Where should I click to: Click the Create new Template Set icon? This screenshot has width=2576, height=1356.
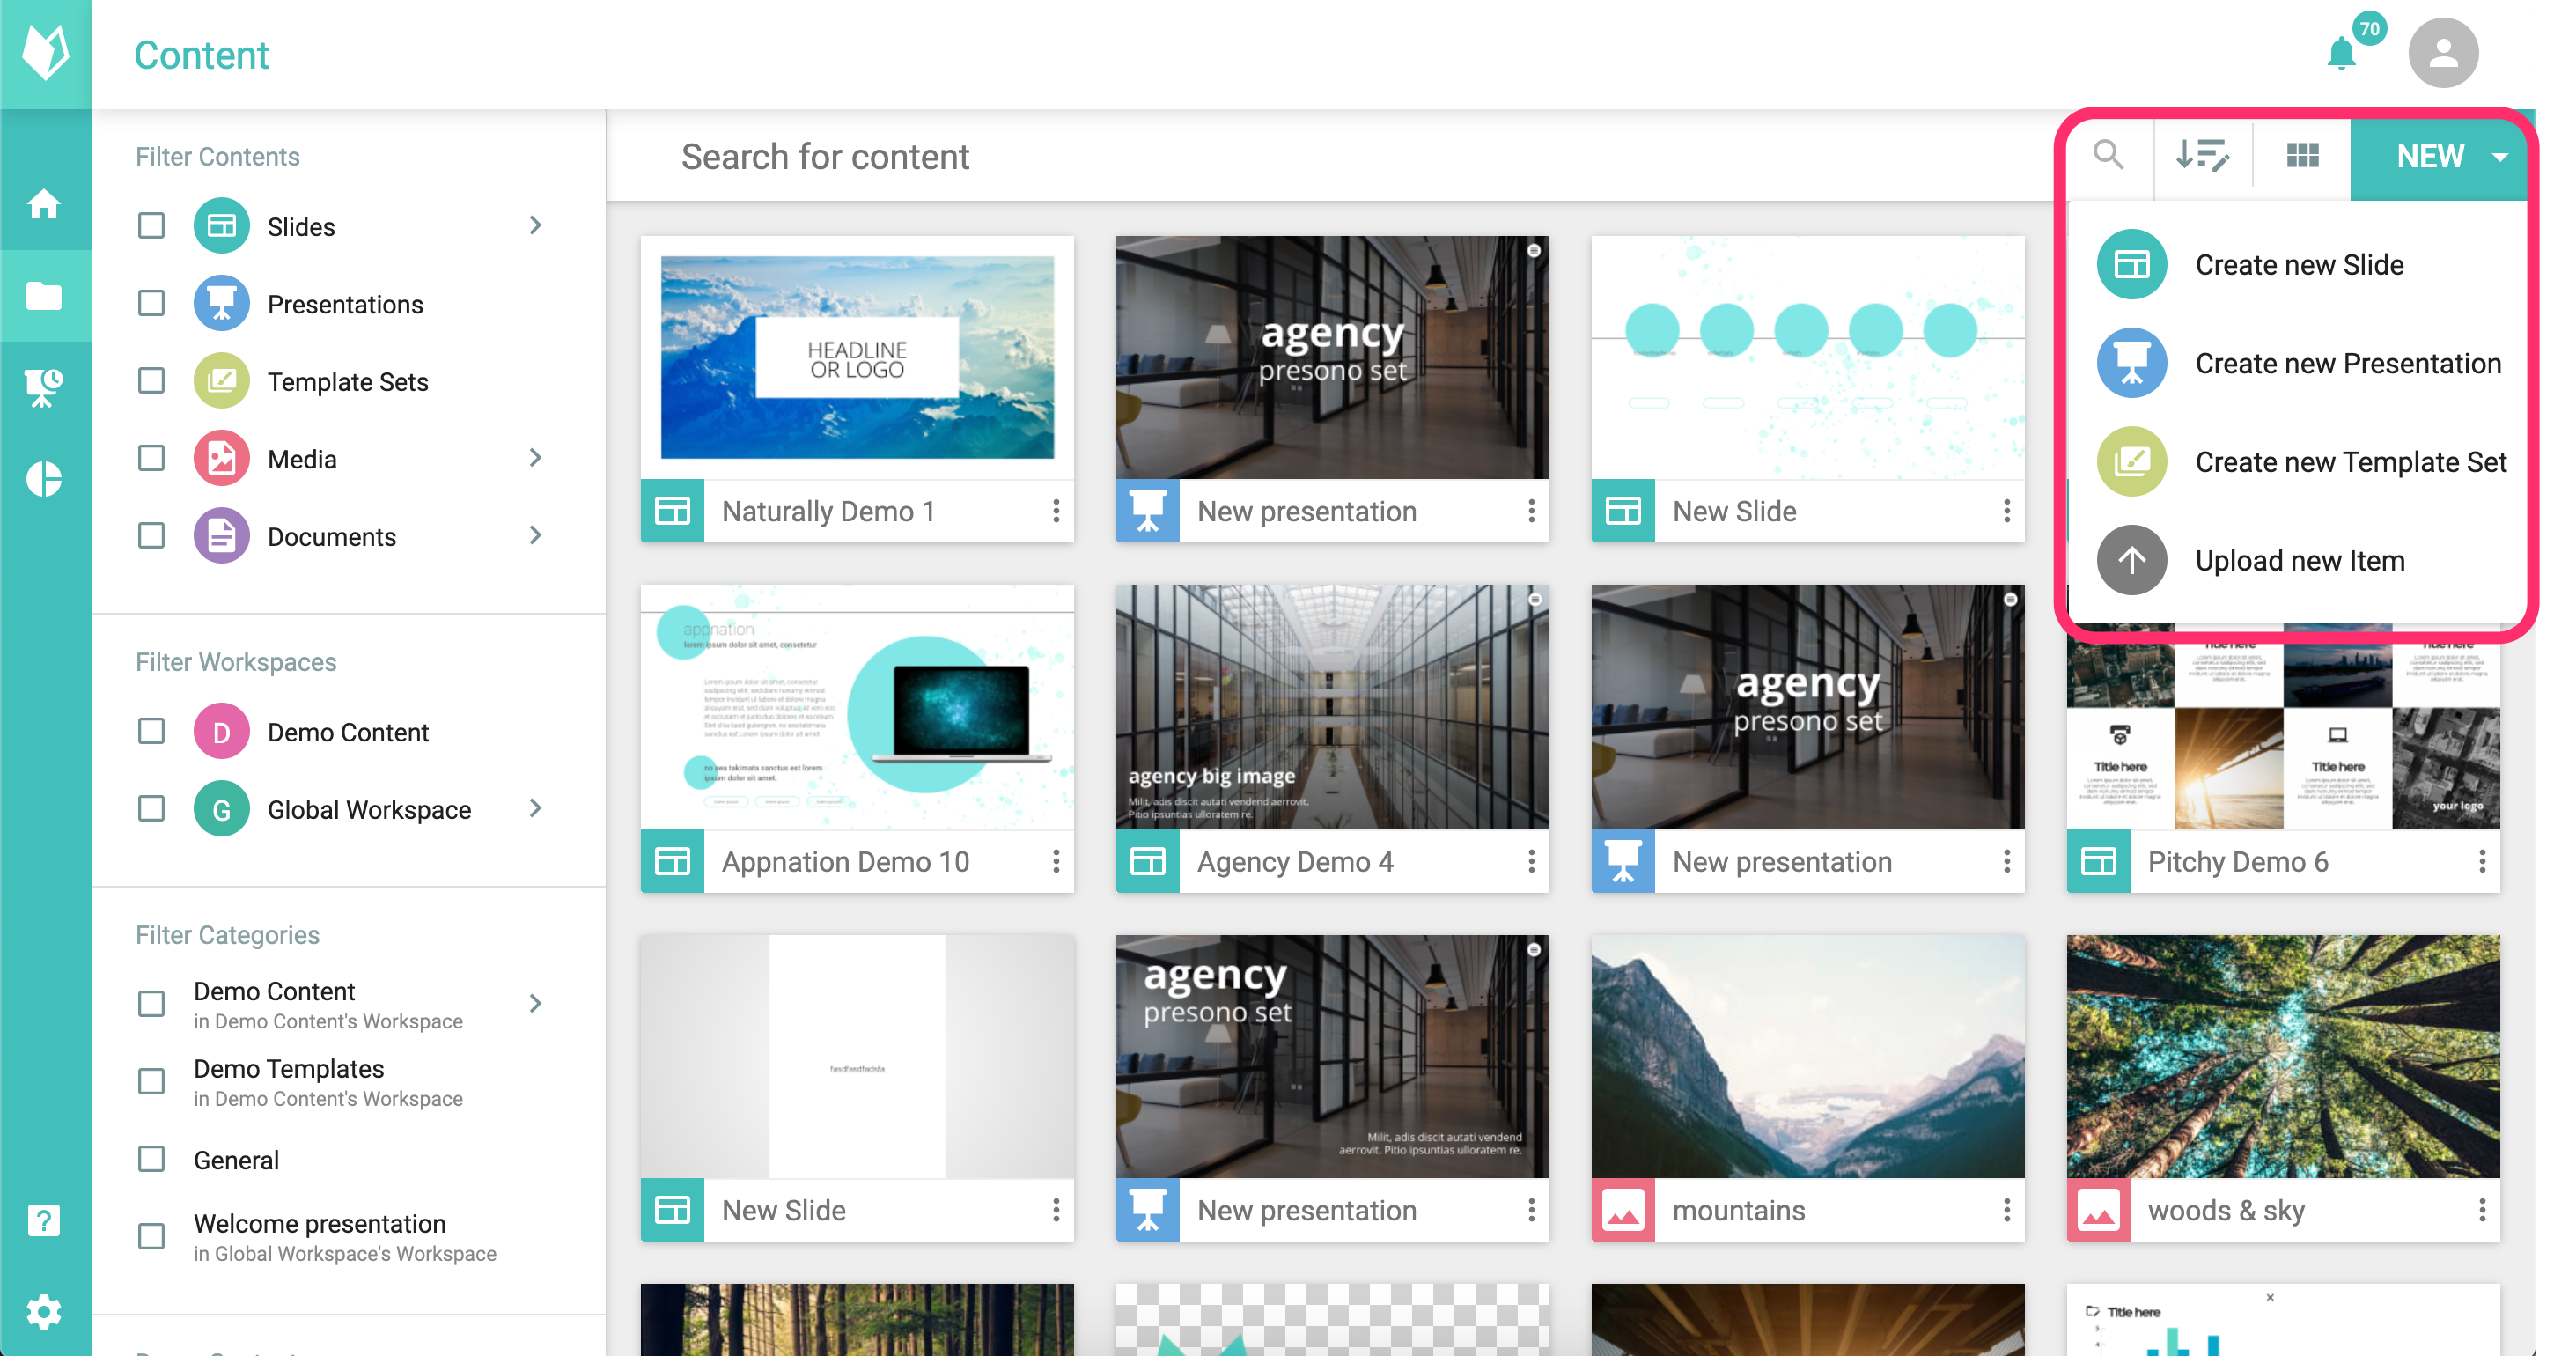pyautogui.click(x=2131, y=462)
